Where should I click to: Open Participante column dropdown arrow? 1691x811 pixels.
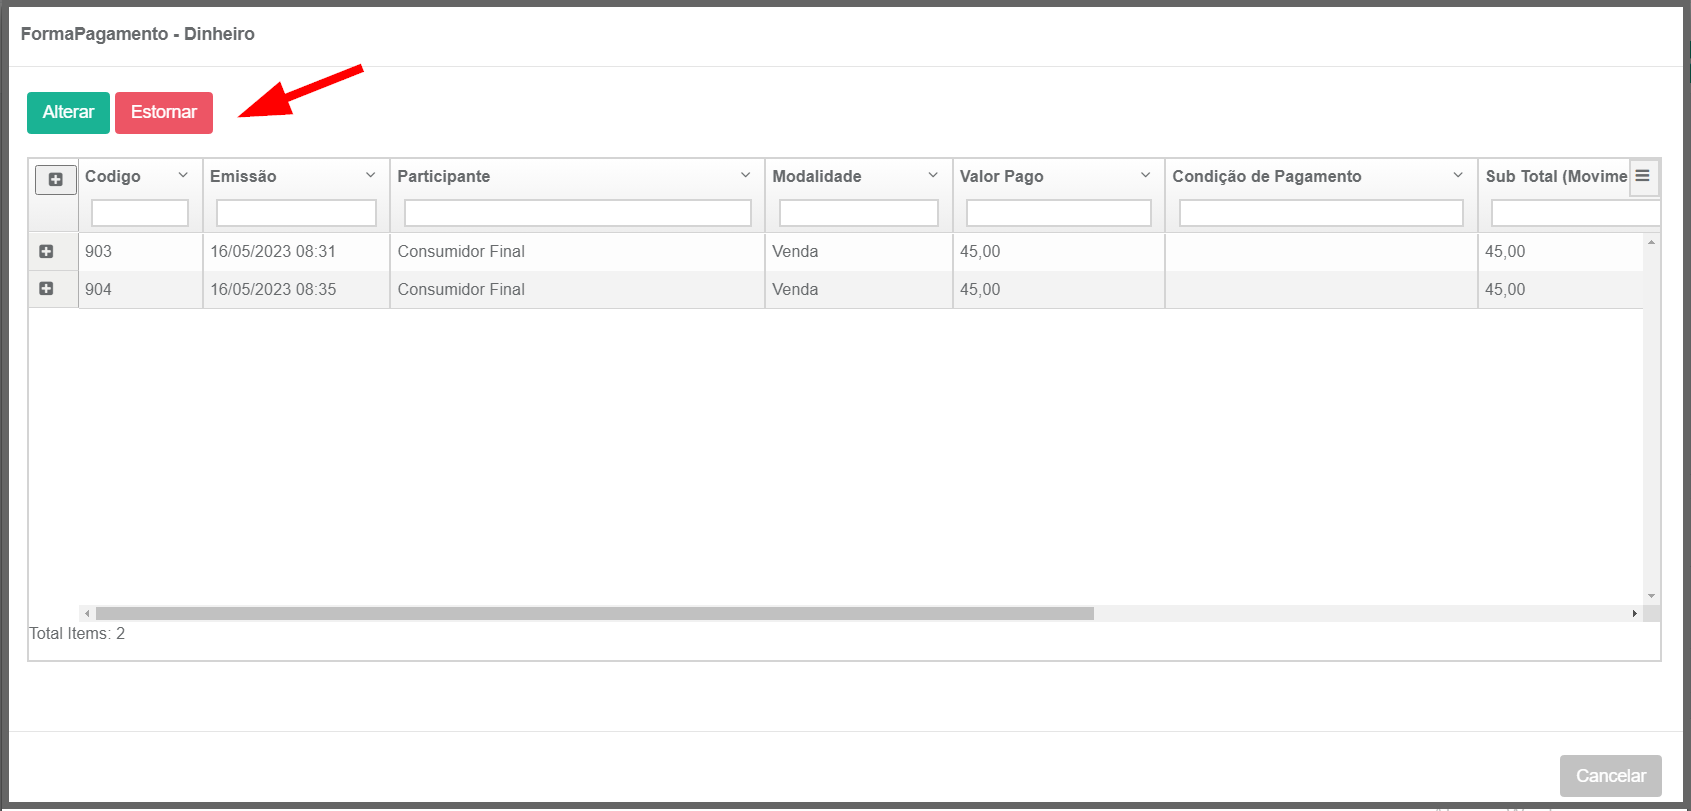point(745,176)
